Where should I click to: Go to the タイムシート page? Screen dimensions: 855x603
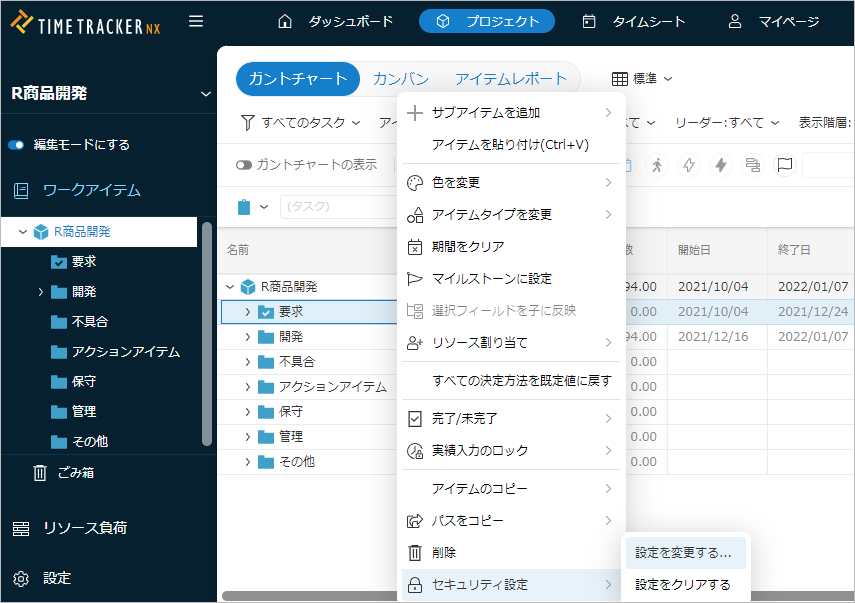click(x=634, y=21)
